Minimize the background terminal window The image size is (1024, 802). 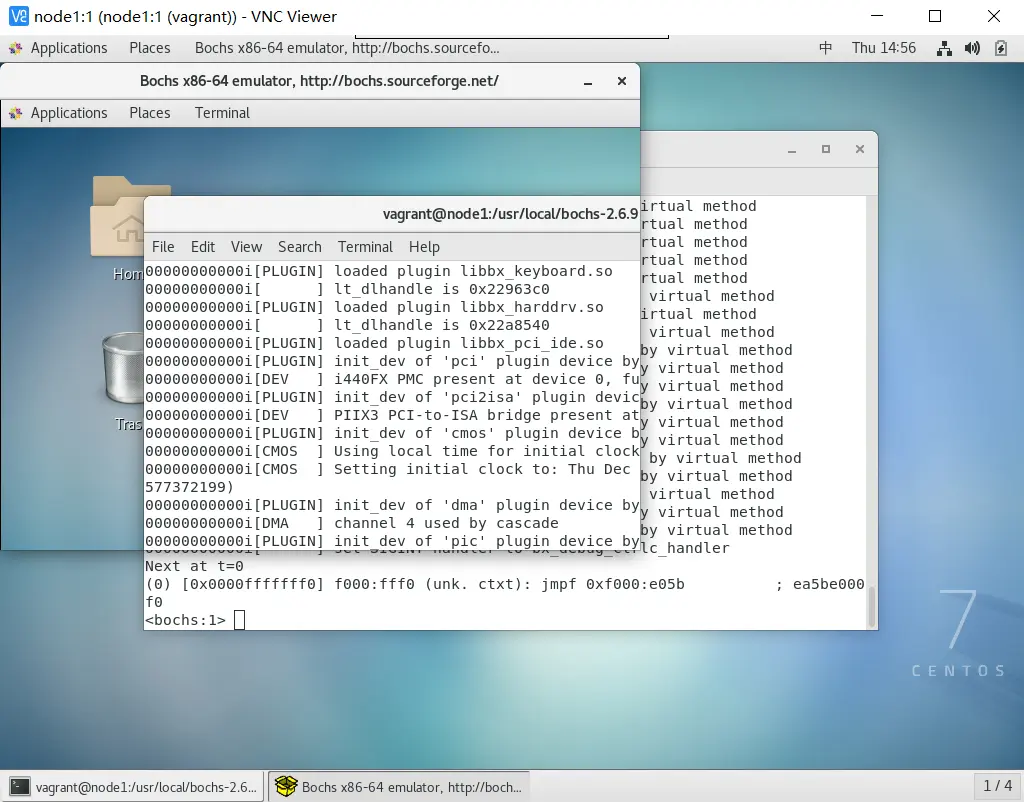click(x=792, y=150)
